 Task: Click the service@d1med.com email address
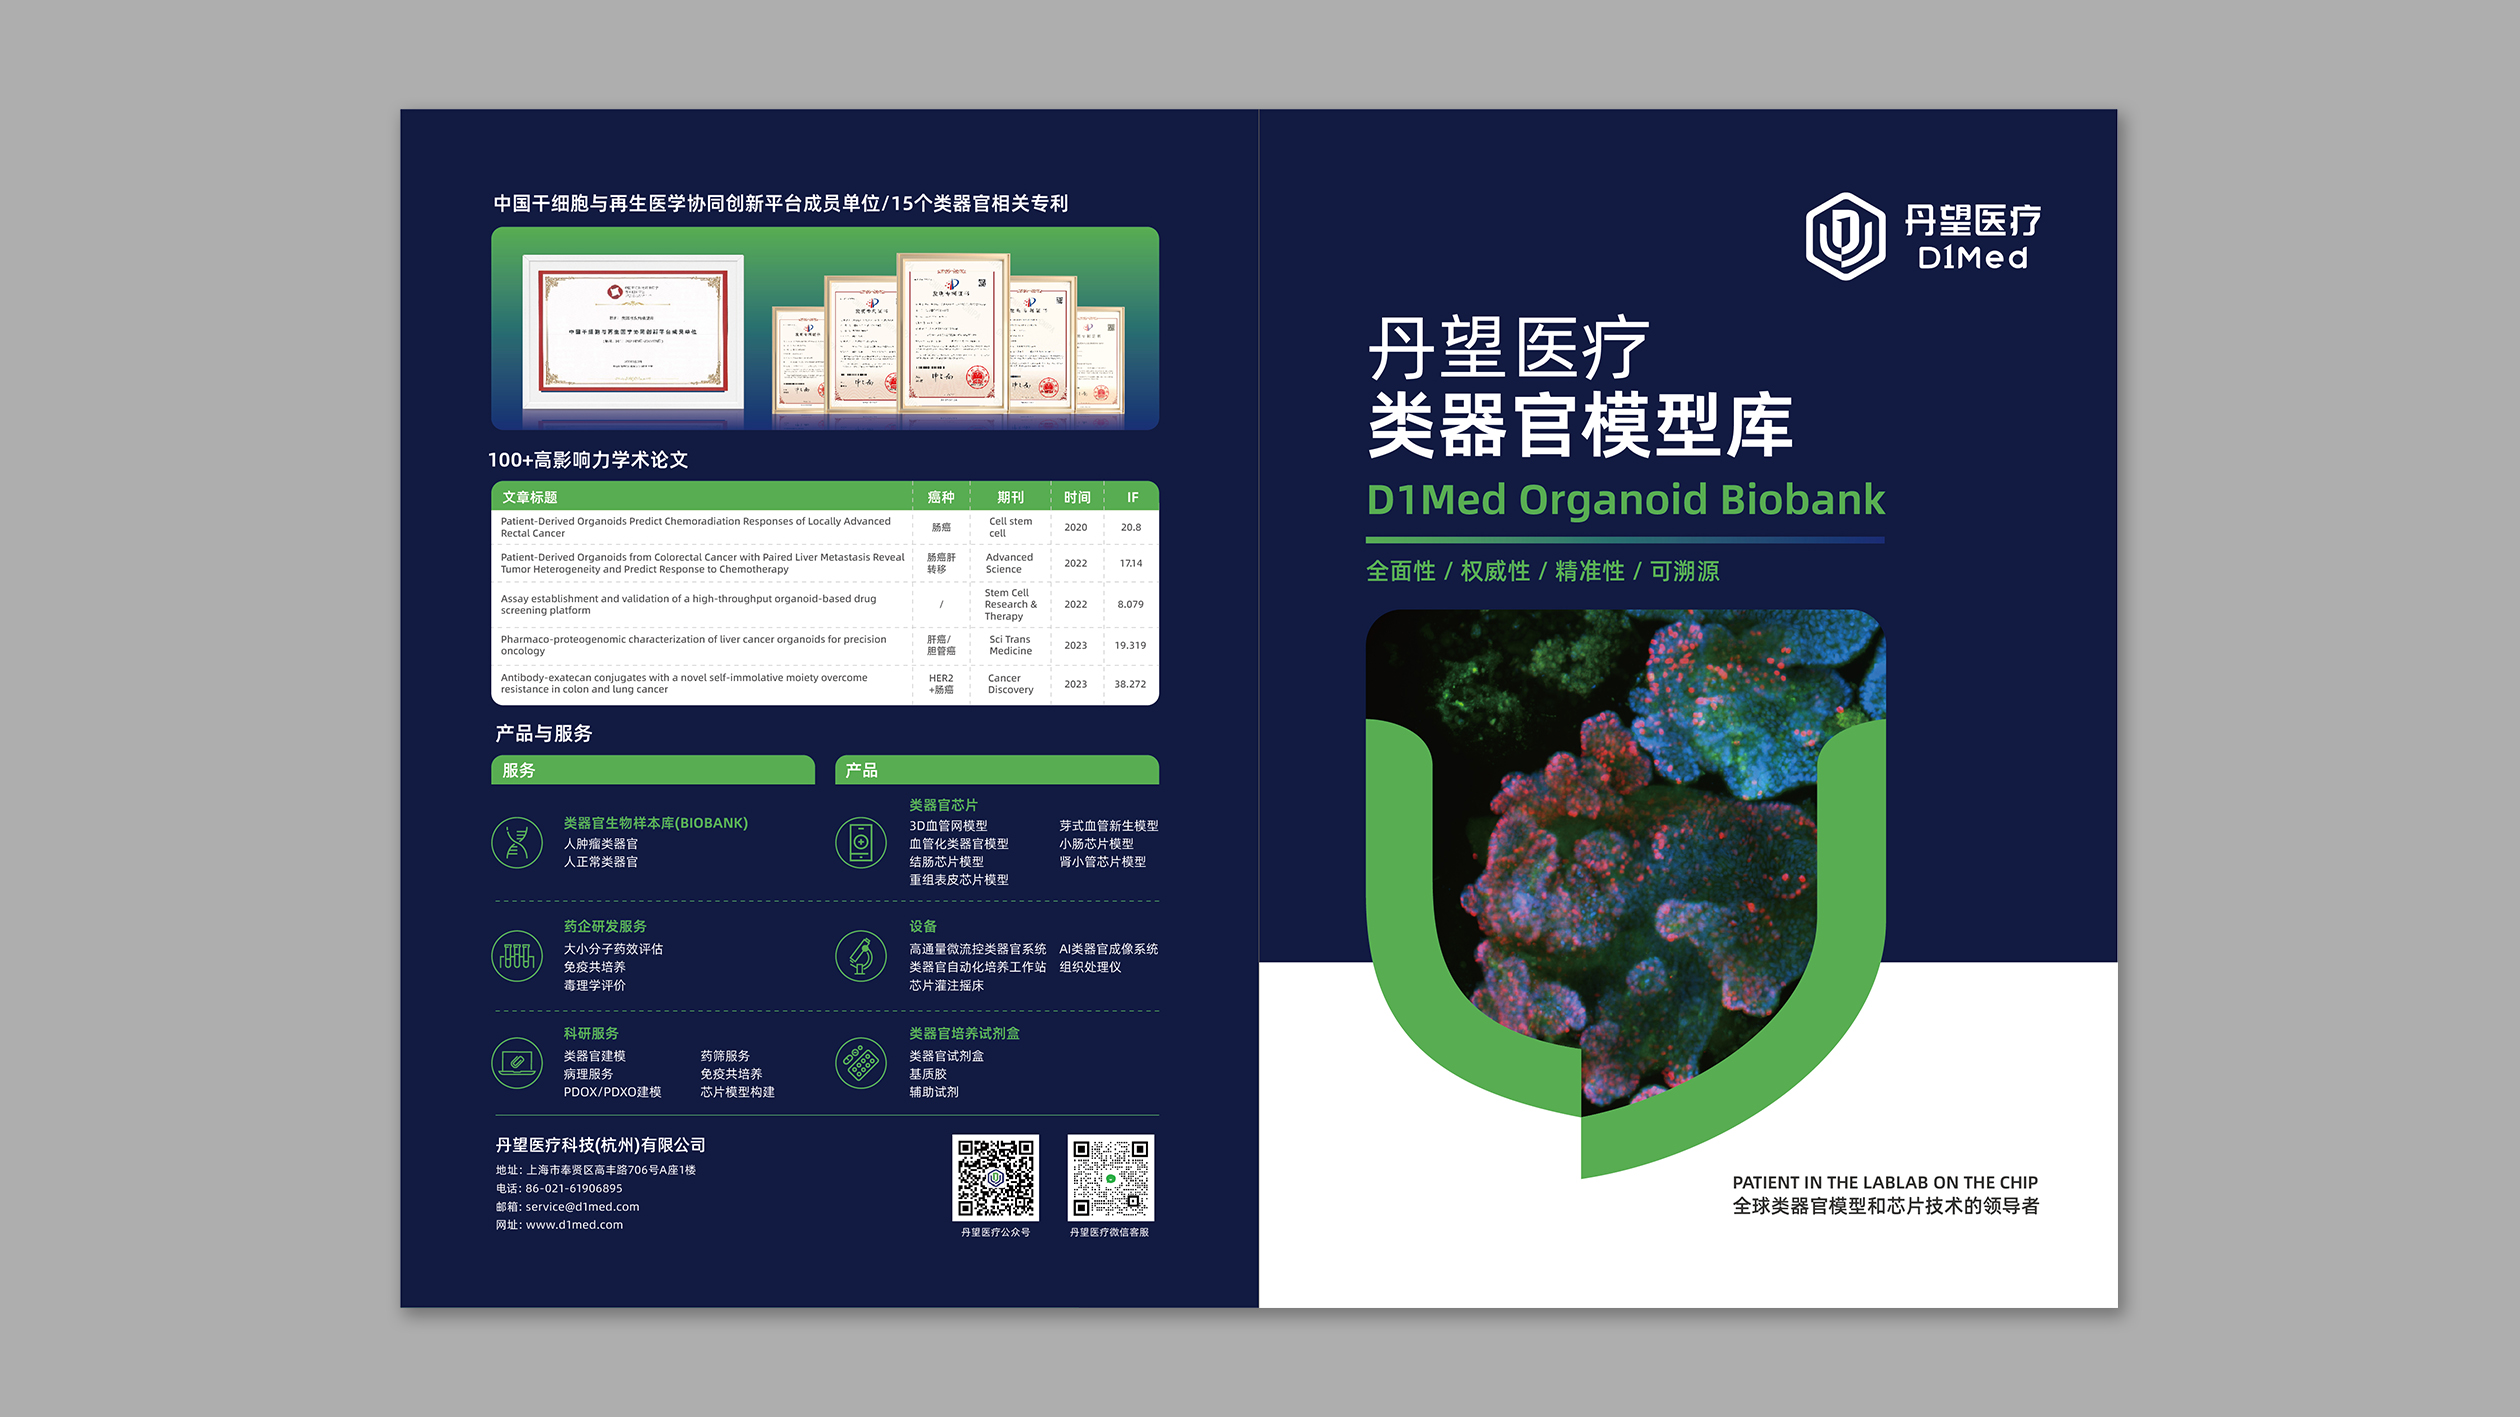tap(582, 1207)
